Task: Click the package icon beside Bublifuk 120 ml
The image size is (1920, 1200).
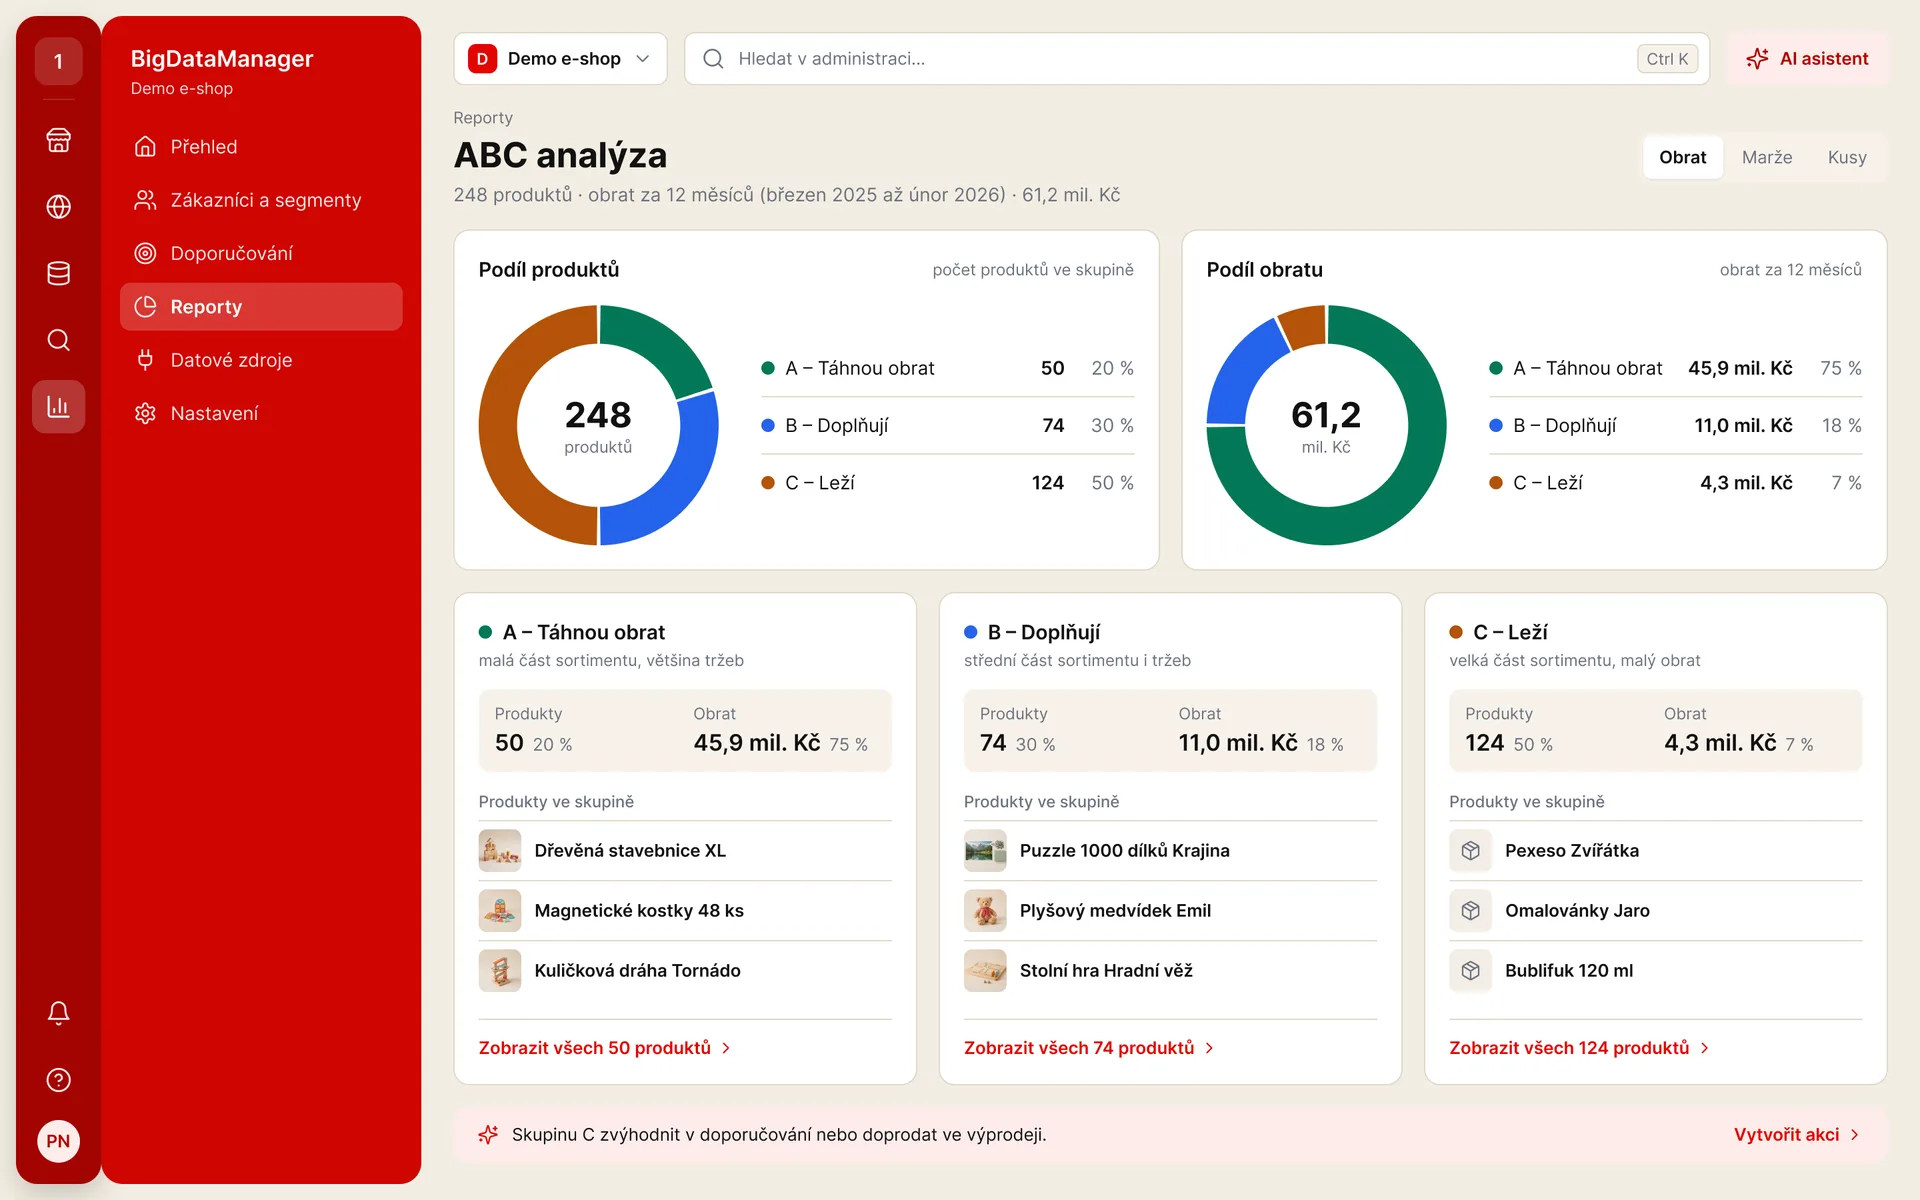Action: [1470, 971]
